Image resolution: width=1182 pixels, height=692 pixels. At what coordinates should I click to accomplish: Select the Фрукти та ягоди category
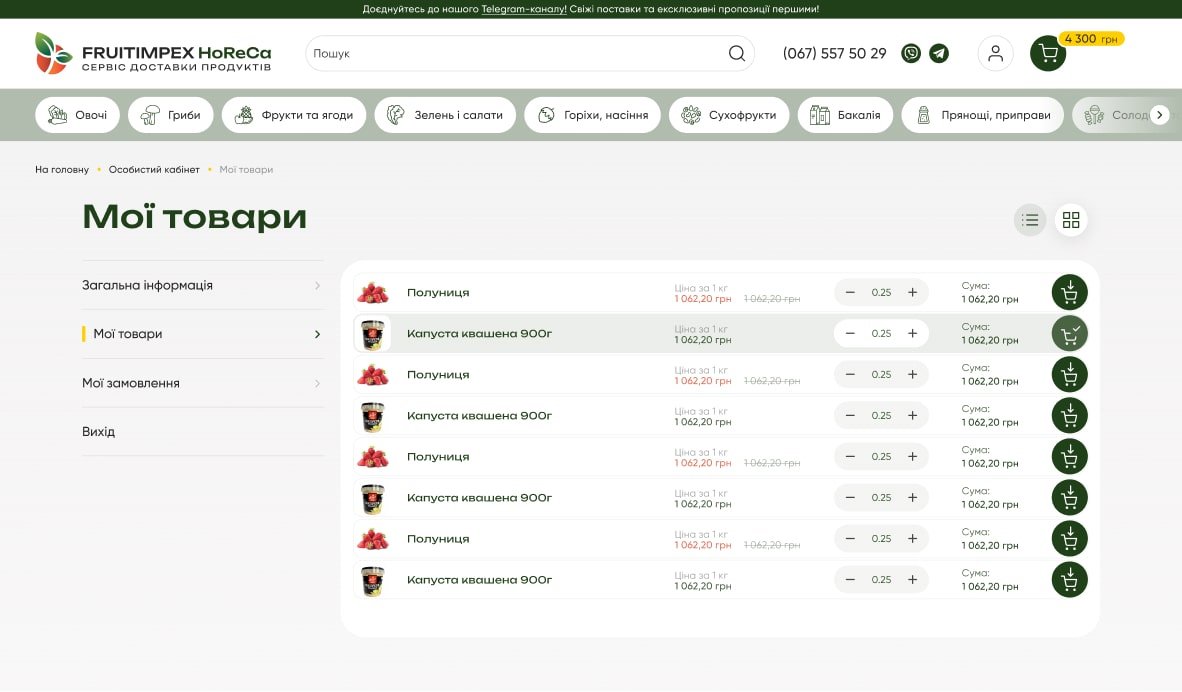294,115
